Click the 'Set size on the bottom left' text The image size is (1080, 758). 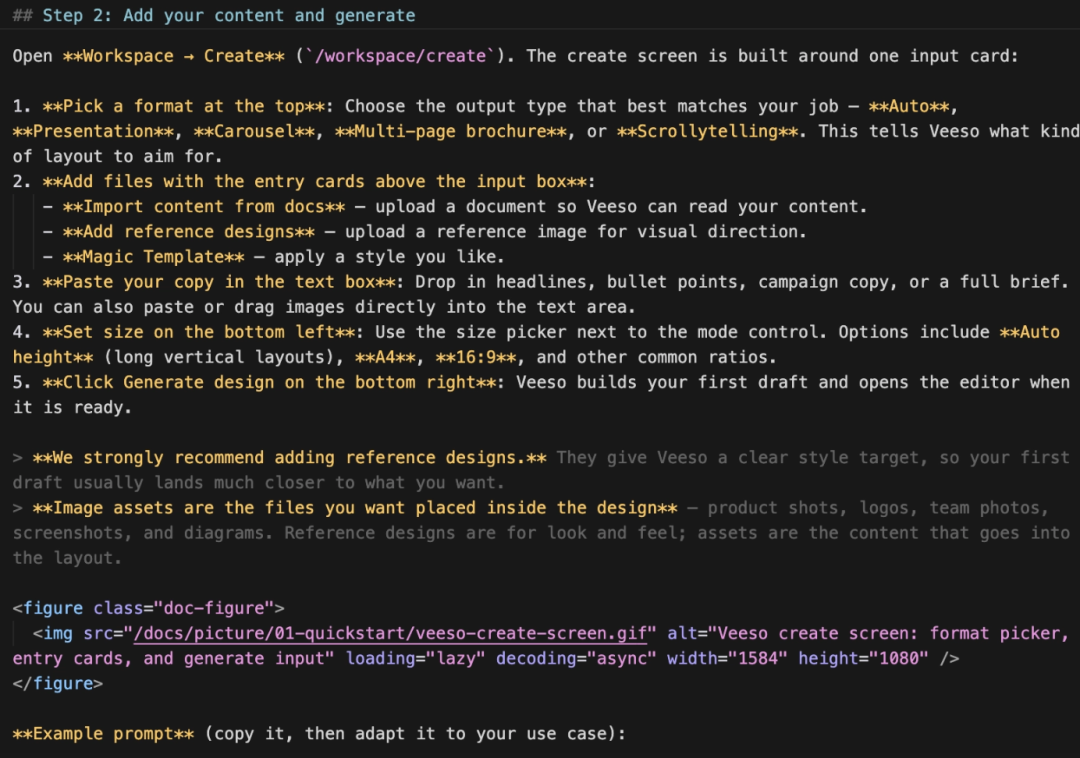(x=198, y=332)
